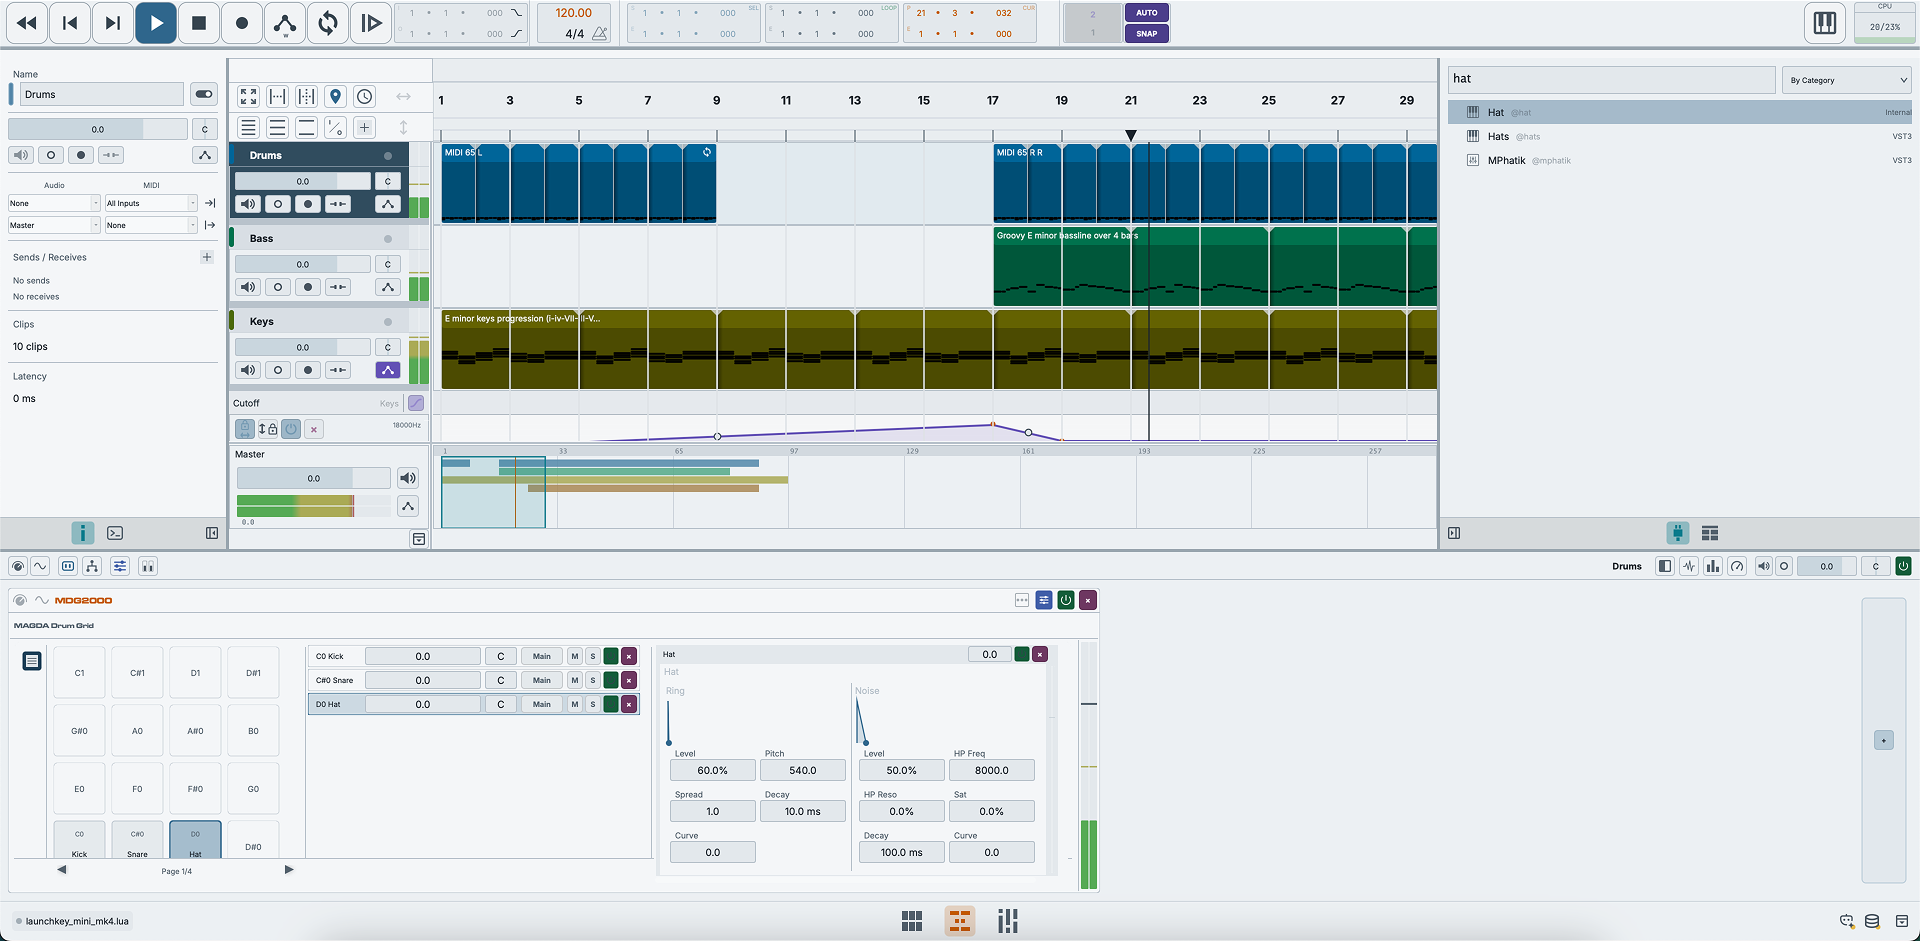Adjust the Master volume slider

[313, 478]
